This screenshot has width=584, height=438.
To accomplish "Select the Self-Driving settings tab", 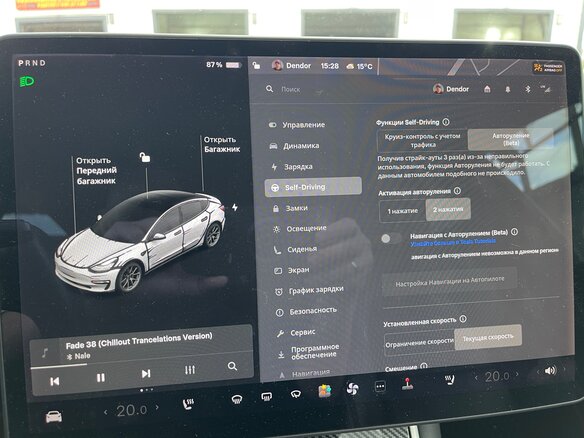I will point(313,187).
